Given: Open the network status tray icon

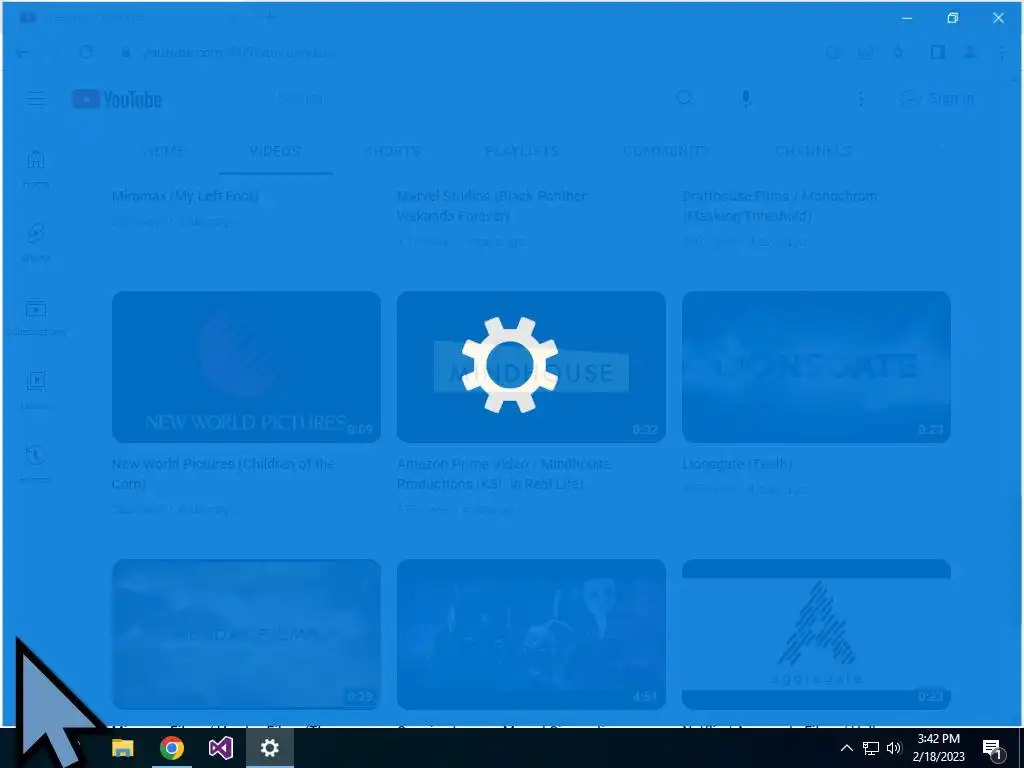Looking at the screenshot, I should 871,748.
